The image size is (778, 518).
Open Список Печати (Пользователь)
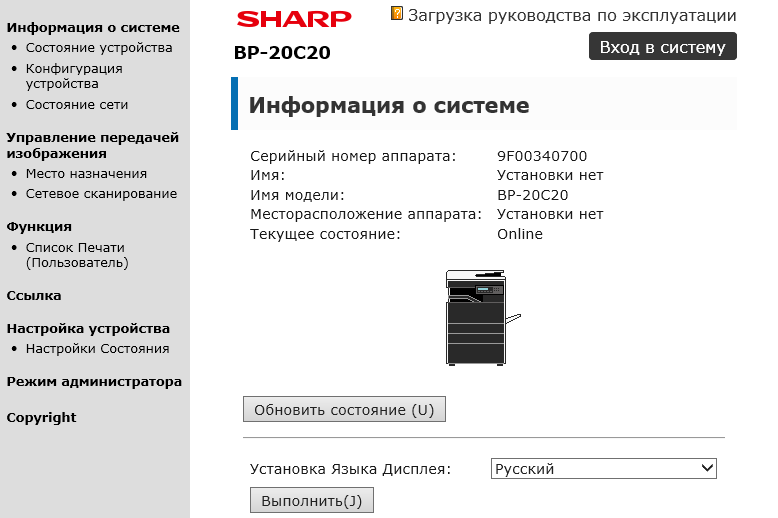click(x=77, y=255)
